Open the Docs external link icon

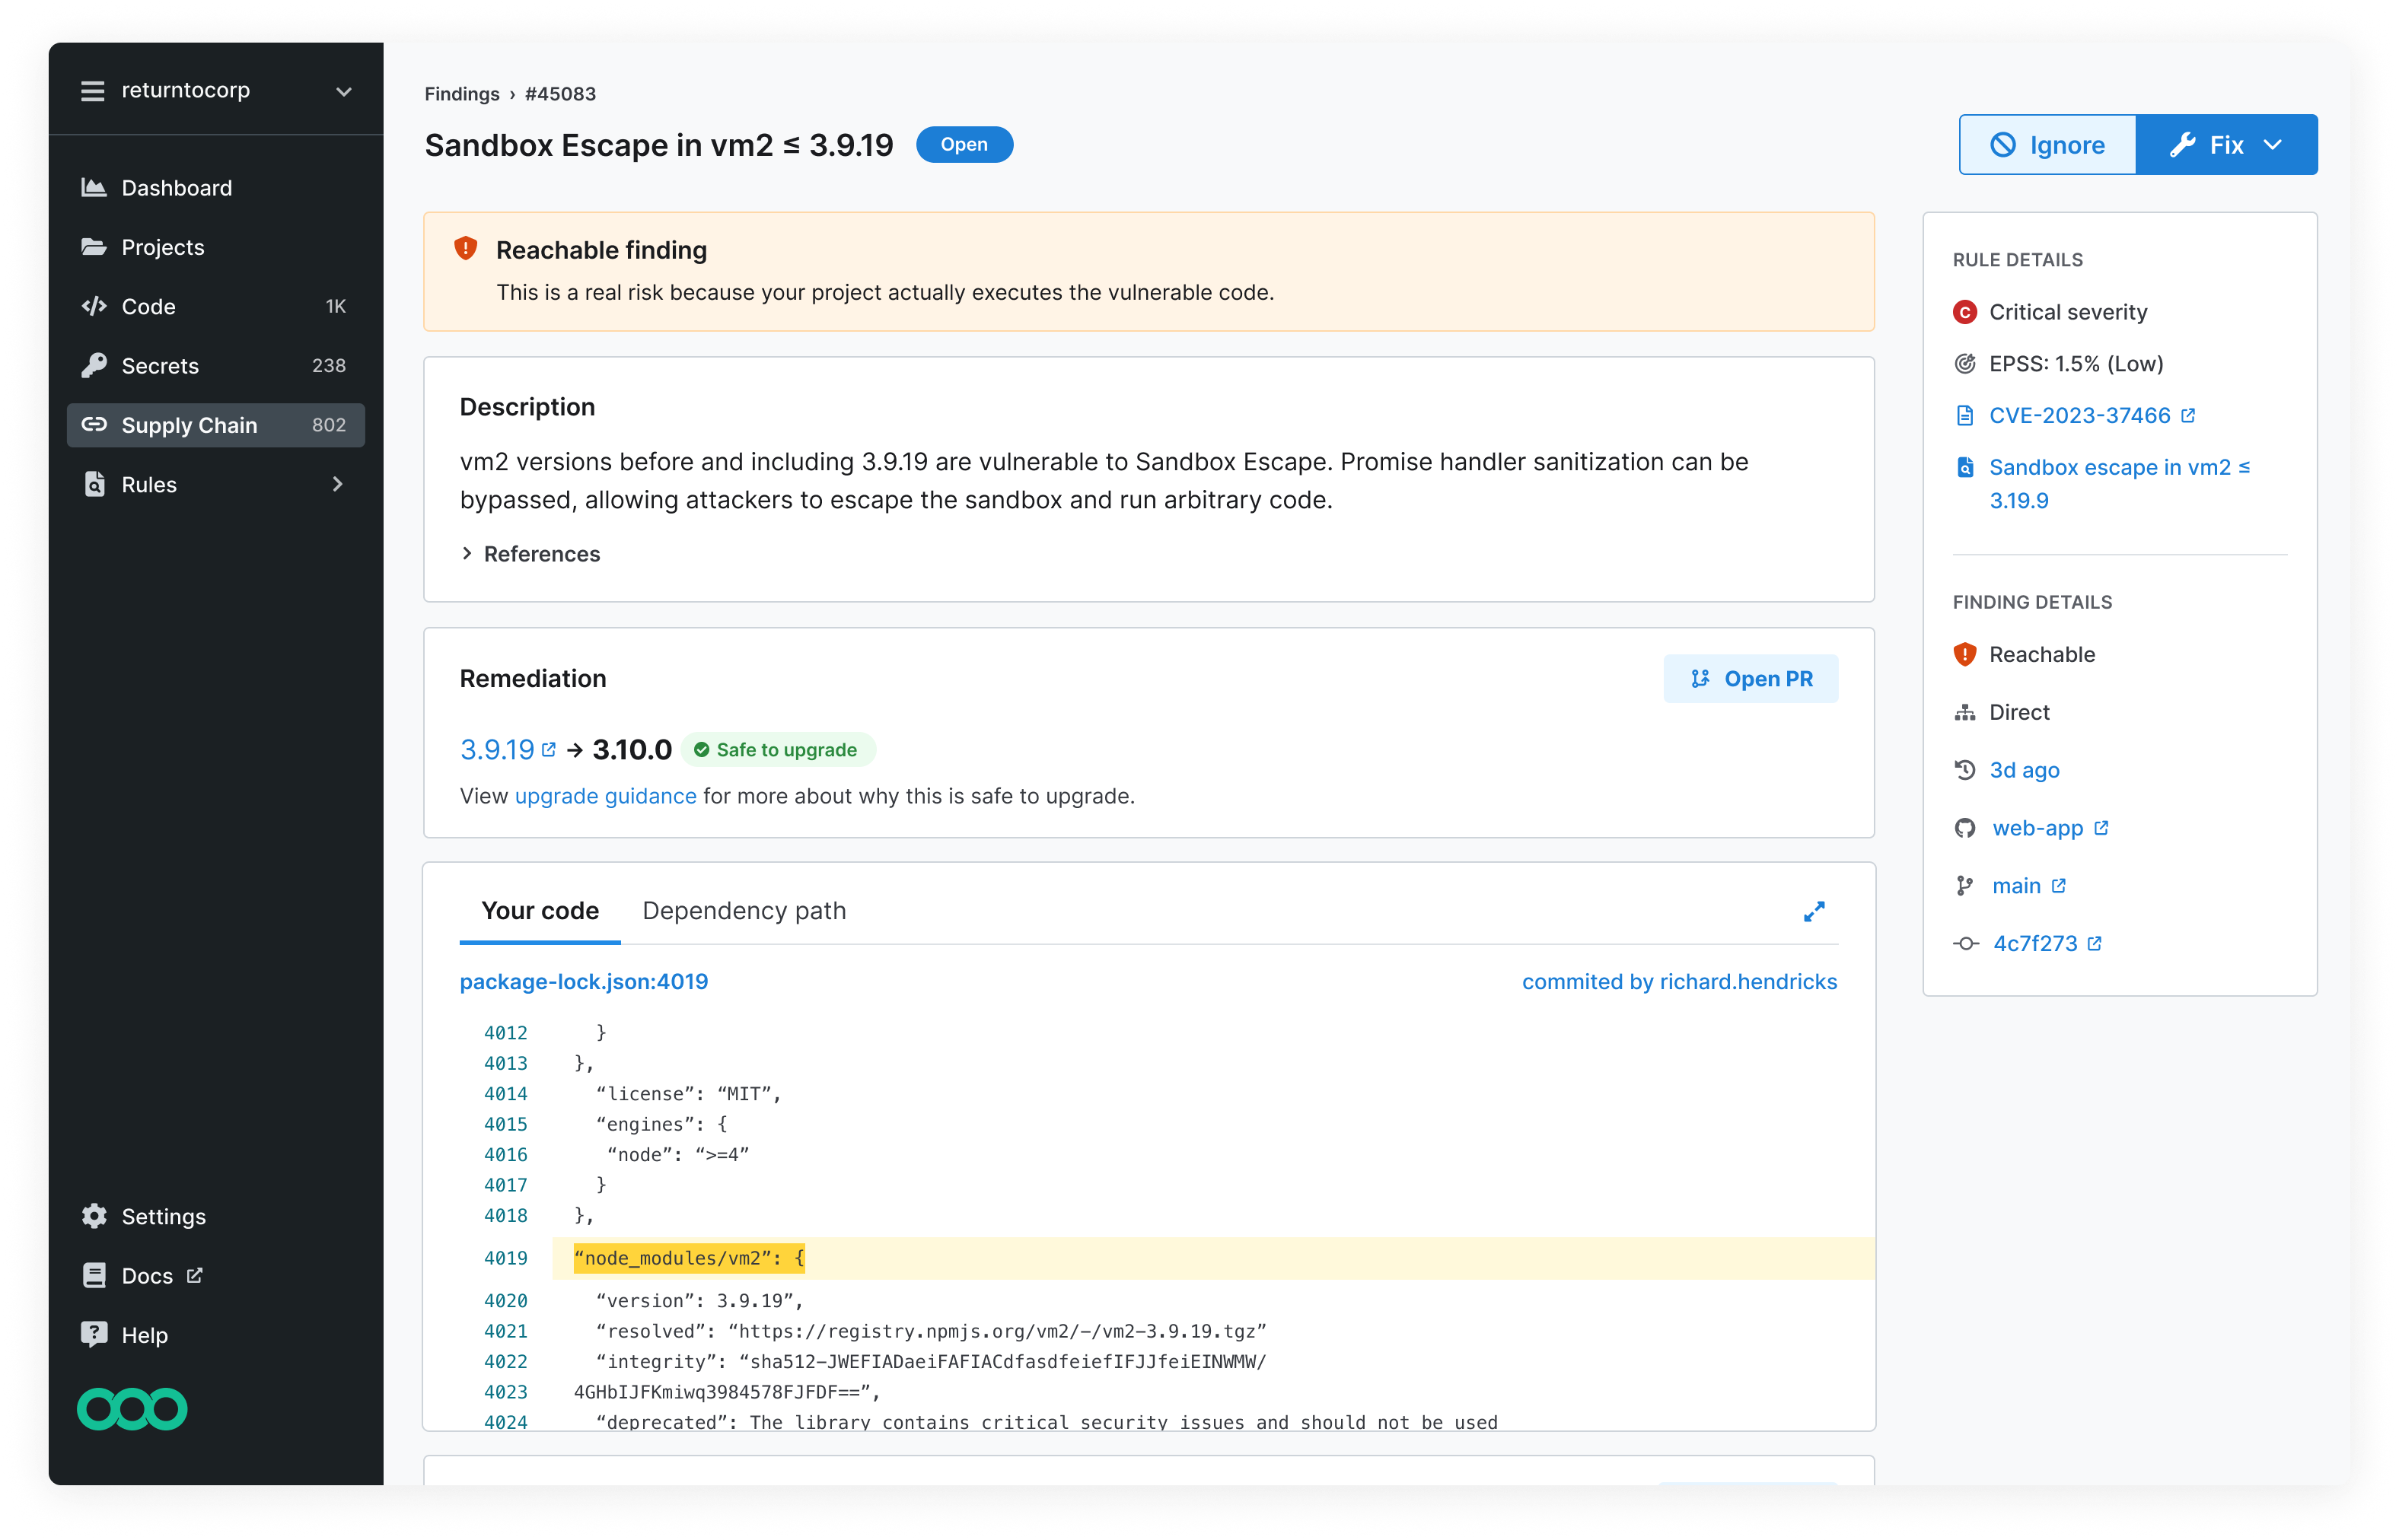196,1275
